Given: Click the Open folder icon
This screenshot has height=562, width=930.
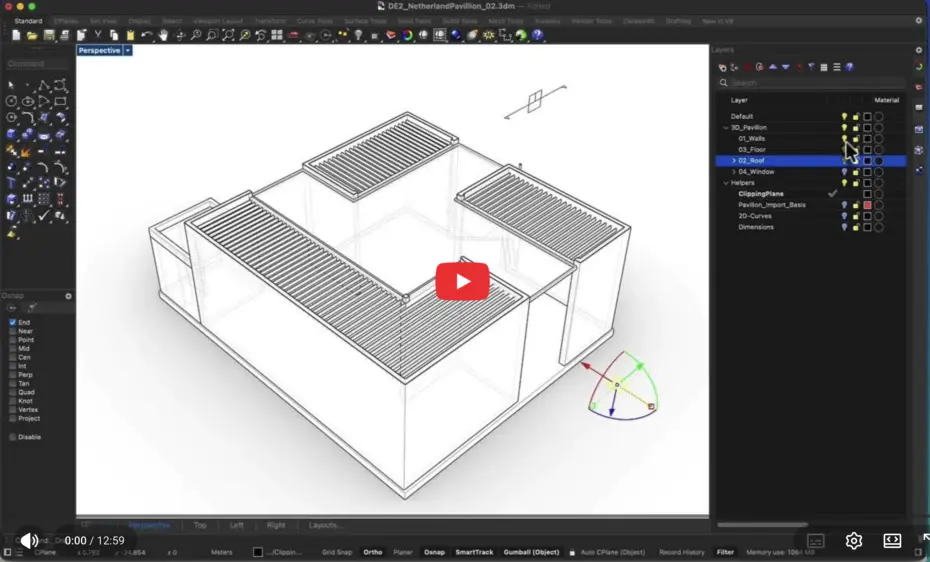Looking at the screenshot, I should 32,36.
